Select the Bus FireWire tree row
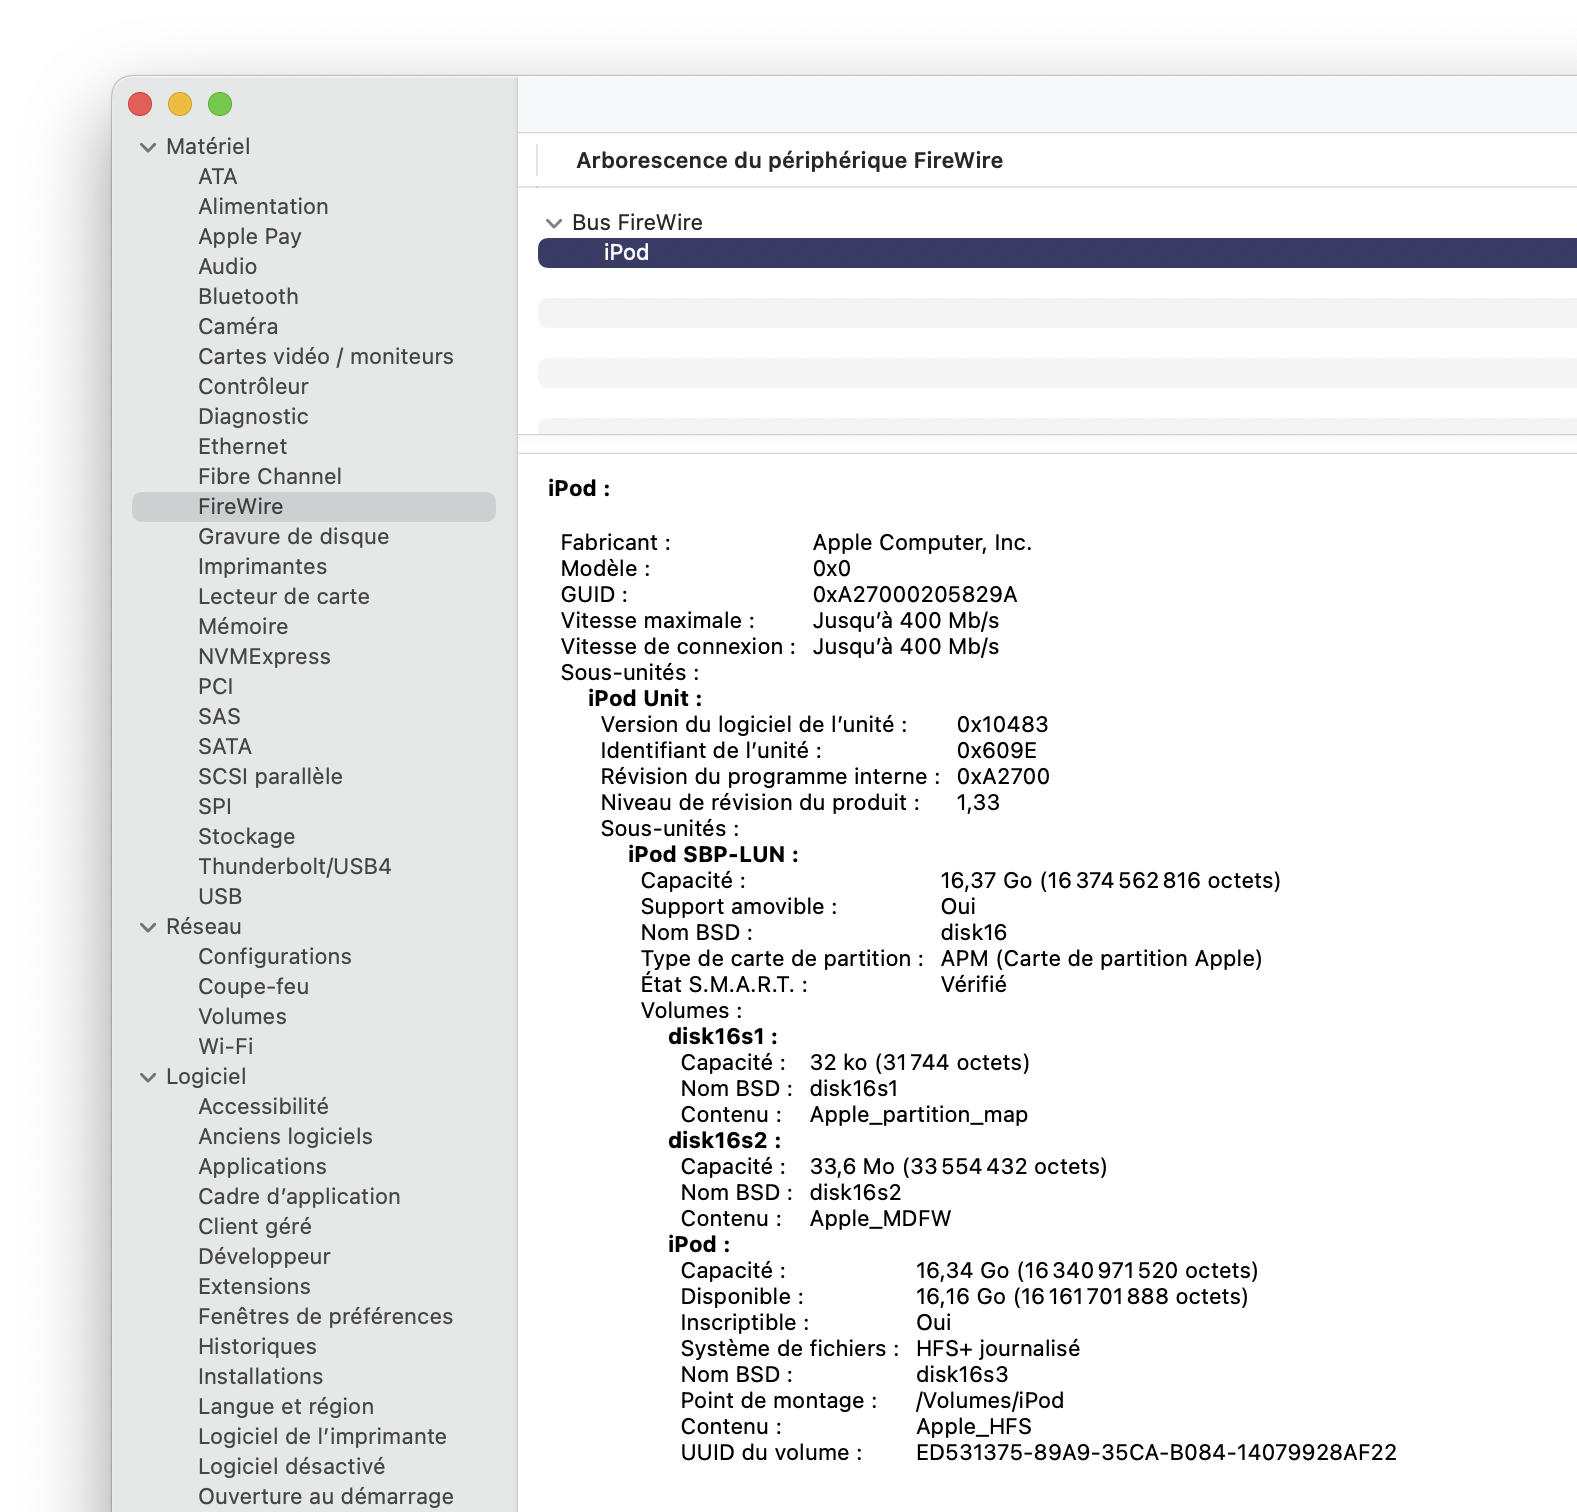1577x1512 pixels. pos(637,222)
